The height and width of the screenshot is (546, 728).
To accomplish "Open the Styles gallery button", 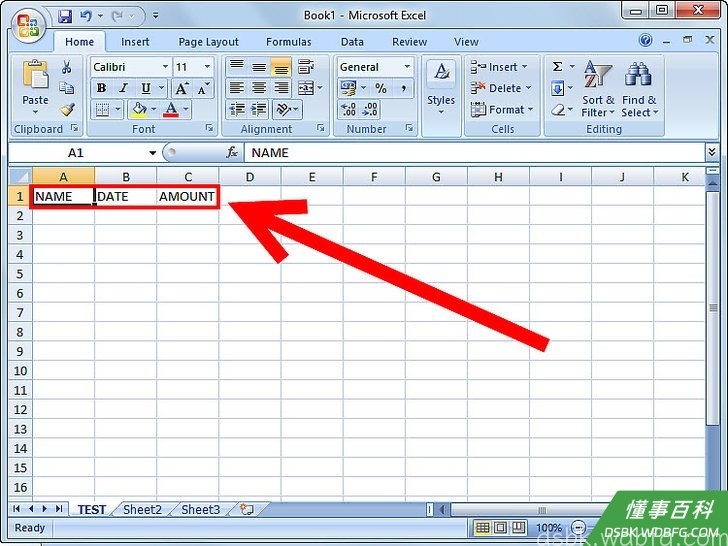I will [441, 88].
